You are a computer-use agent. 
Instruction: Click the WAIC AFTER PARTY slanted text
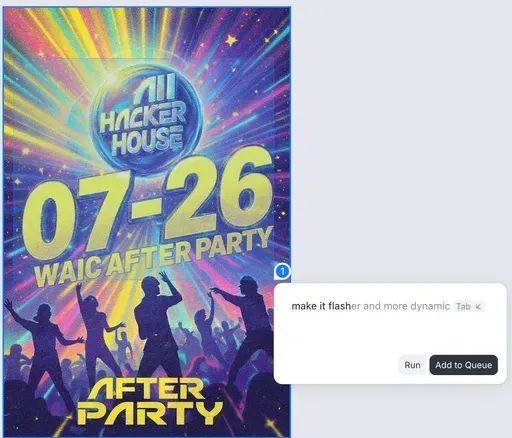153,257
